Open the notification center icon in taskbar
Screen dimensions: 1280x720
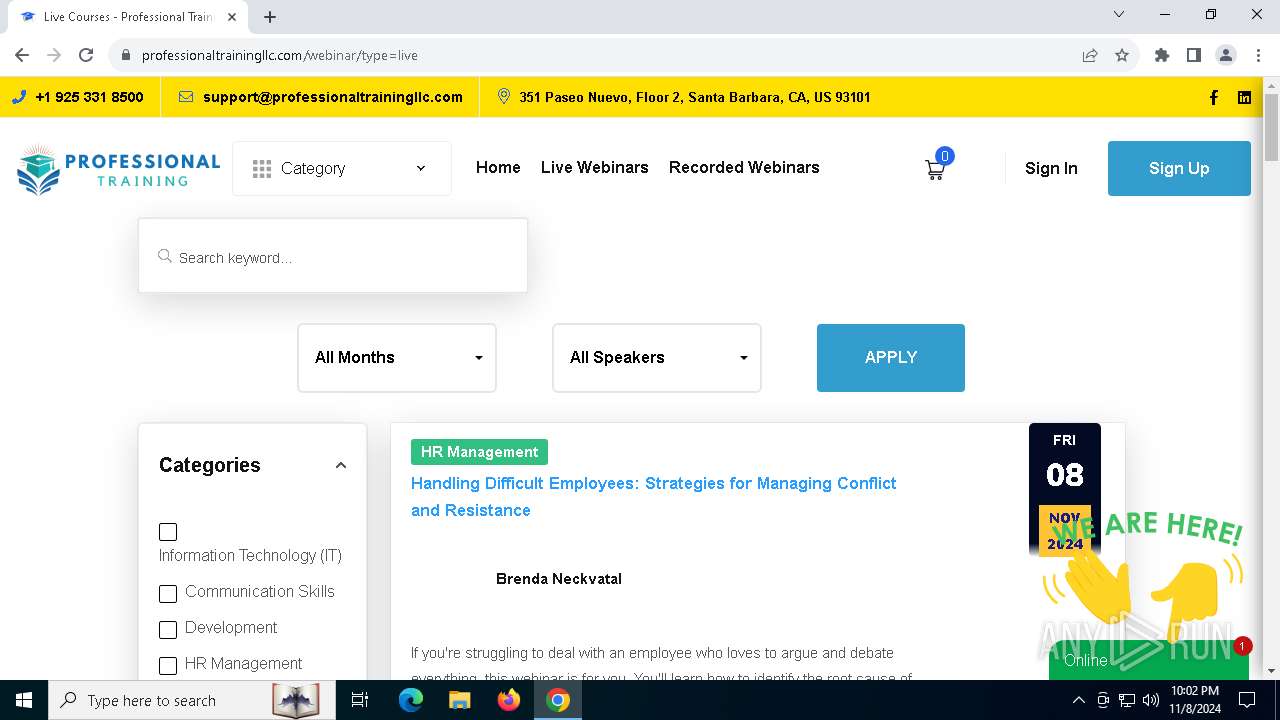[x=1247, y=700]
